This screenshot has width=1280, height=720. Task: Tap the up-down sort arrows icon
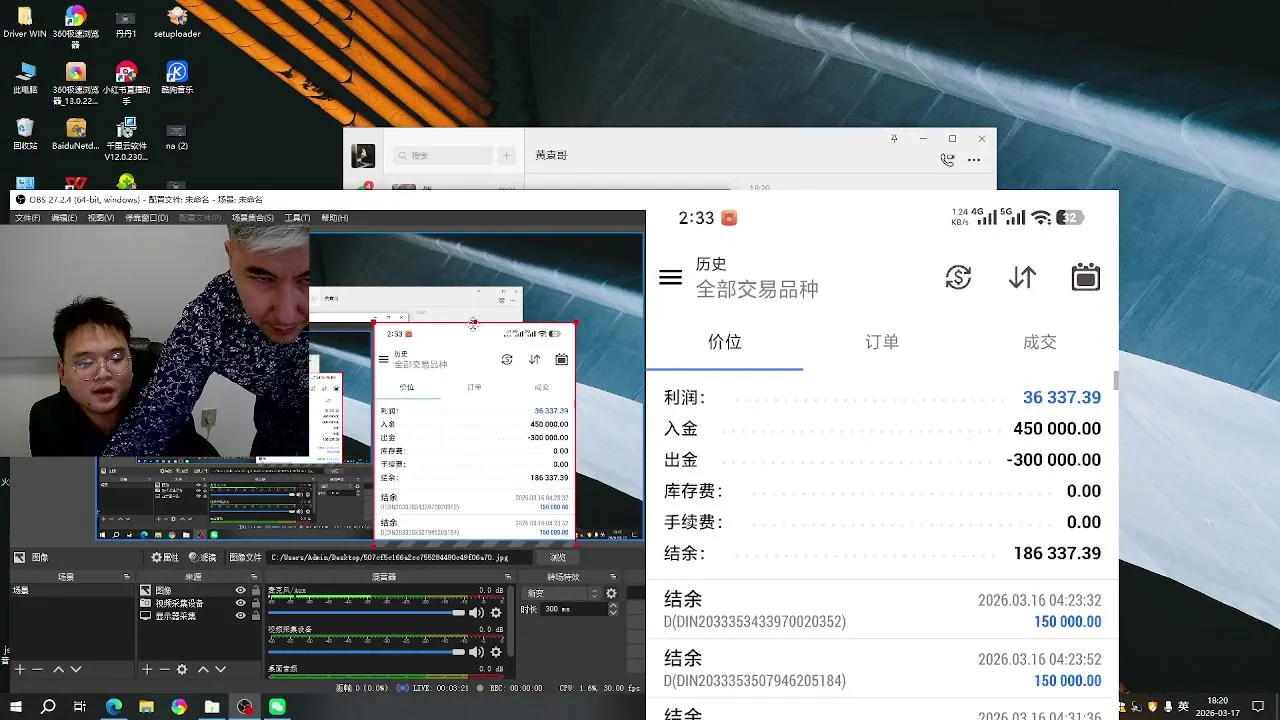1022,277
